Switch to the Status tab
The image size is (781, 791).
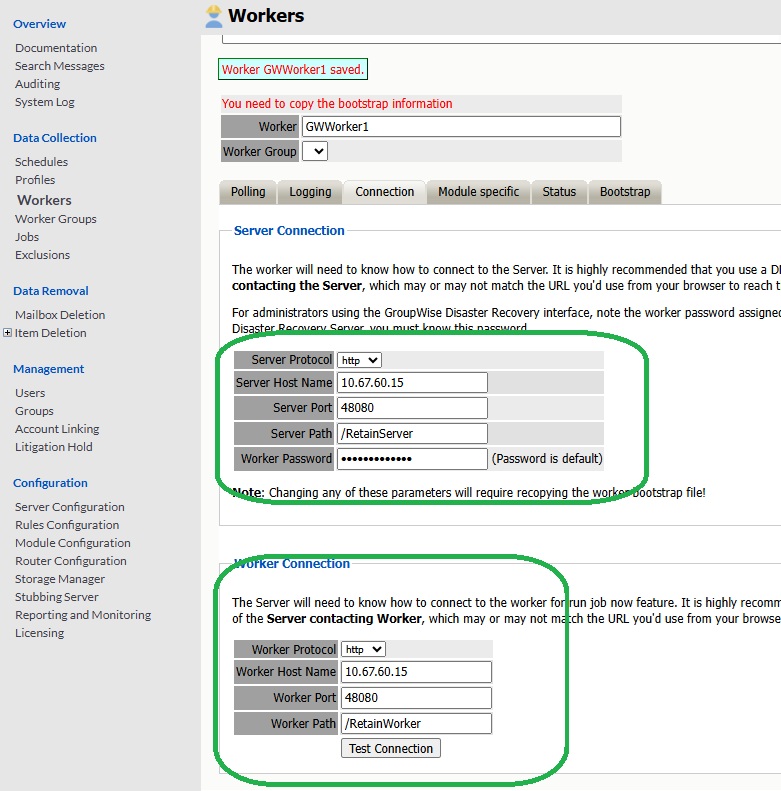[559, 192]
